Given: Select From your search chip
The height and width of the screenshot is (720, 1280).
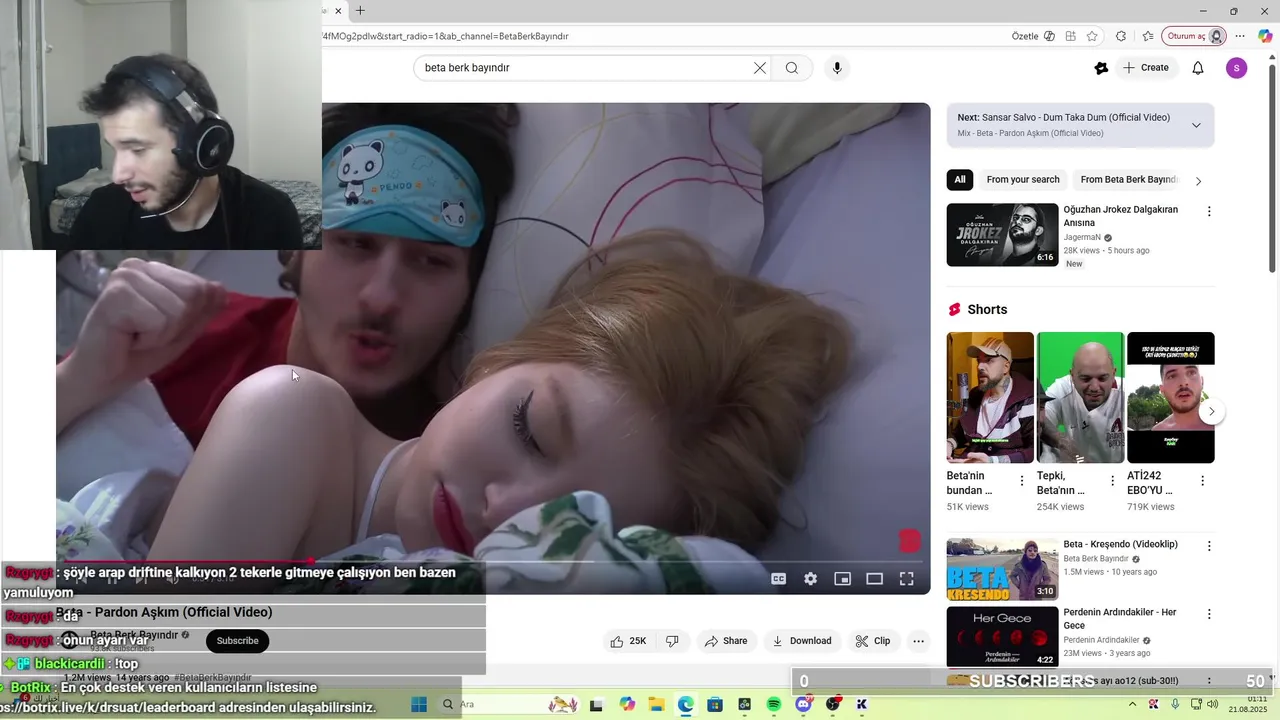Looking at the screenshot, I should [x=1023, y=180].
